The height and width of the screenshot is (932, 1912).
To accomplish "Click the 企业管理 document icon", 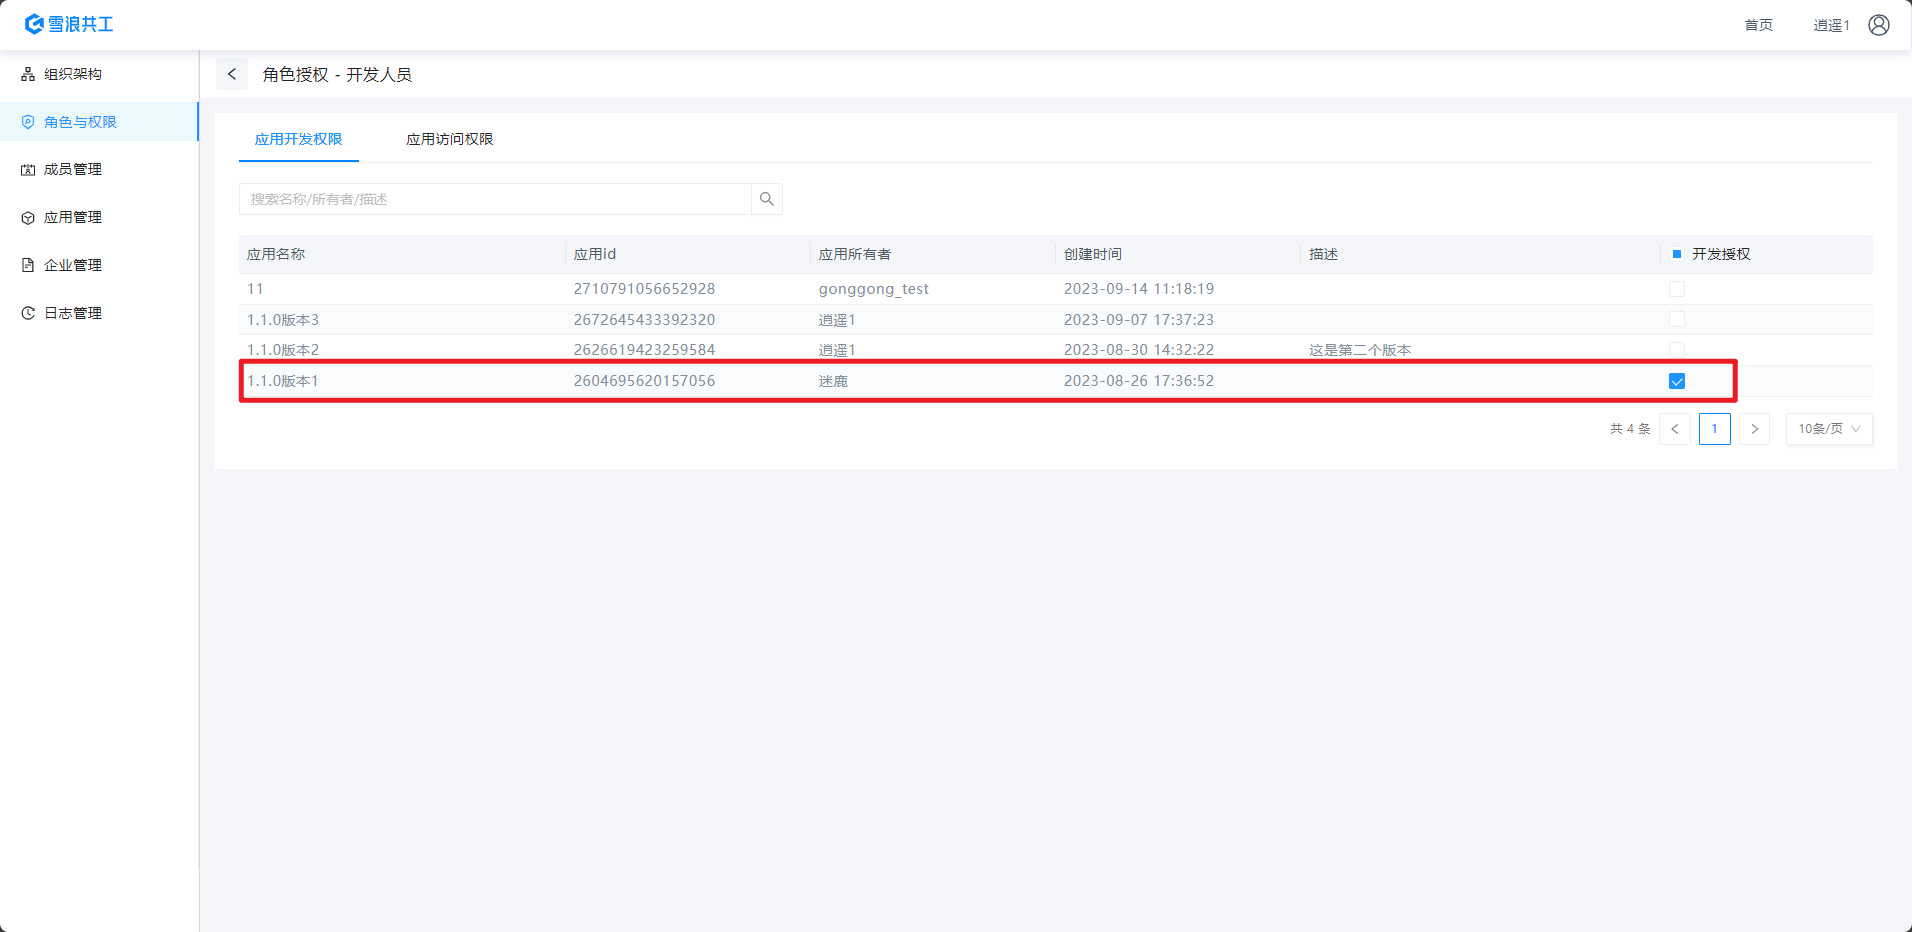I will click(28, 265).
